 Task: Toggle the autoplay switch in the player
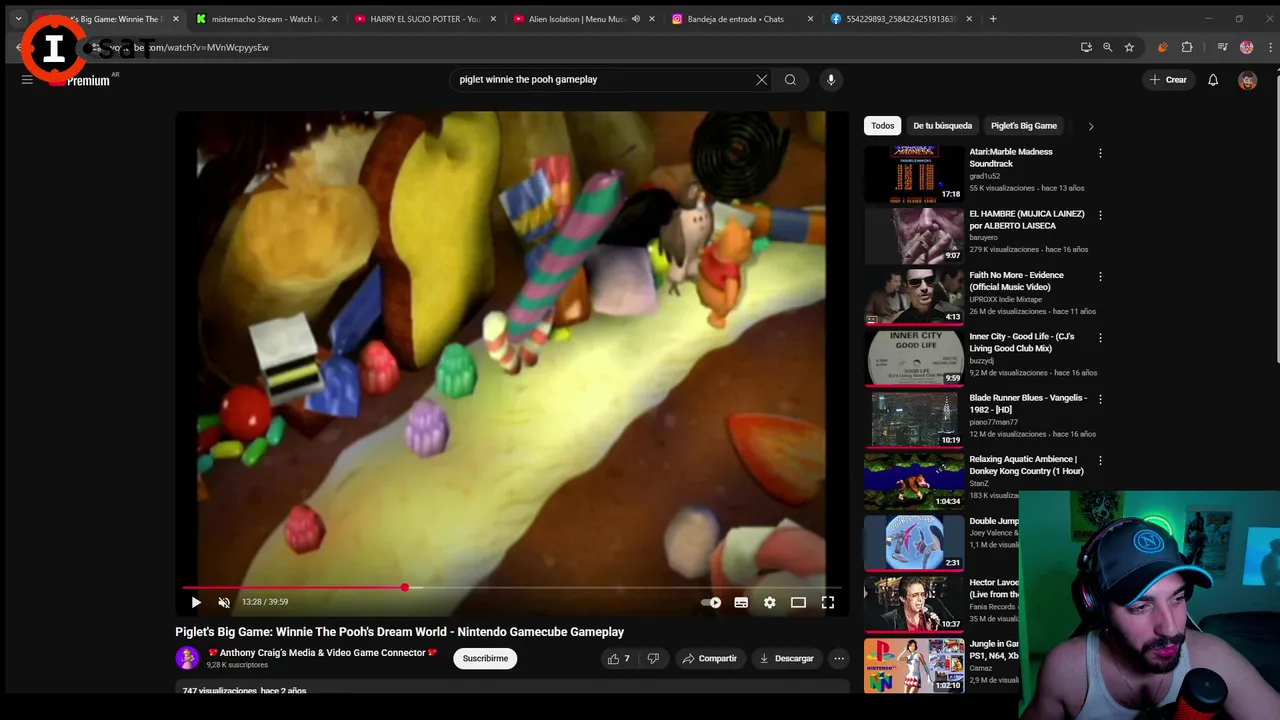(711, 602)
